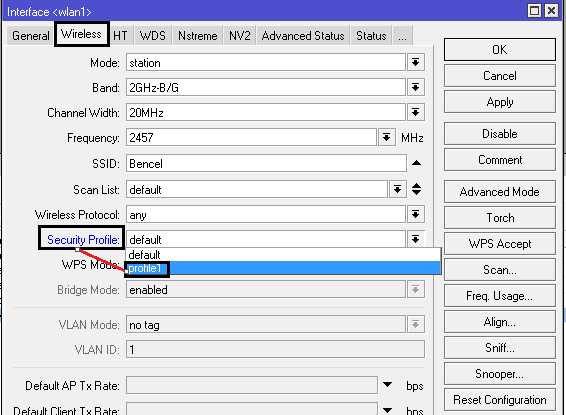Click the Mode field showing station

click(x=266, y=62)
